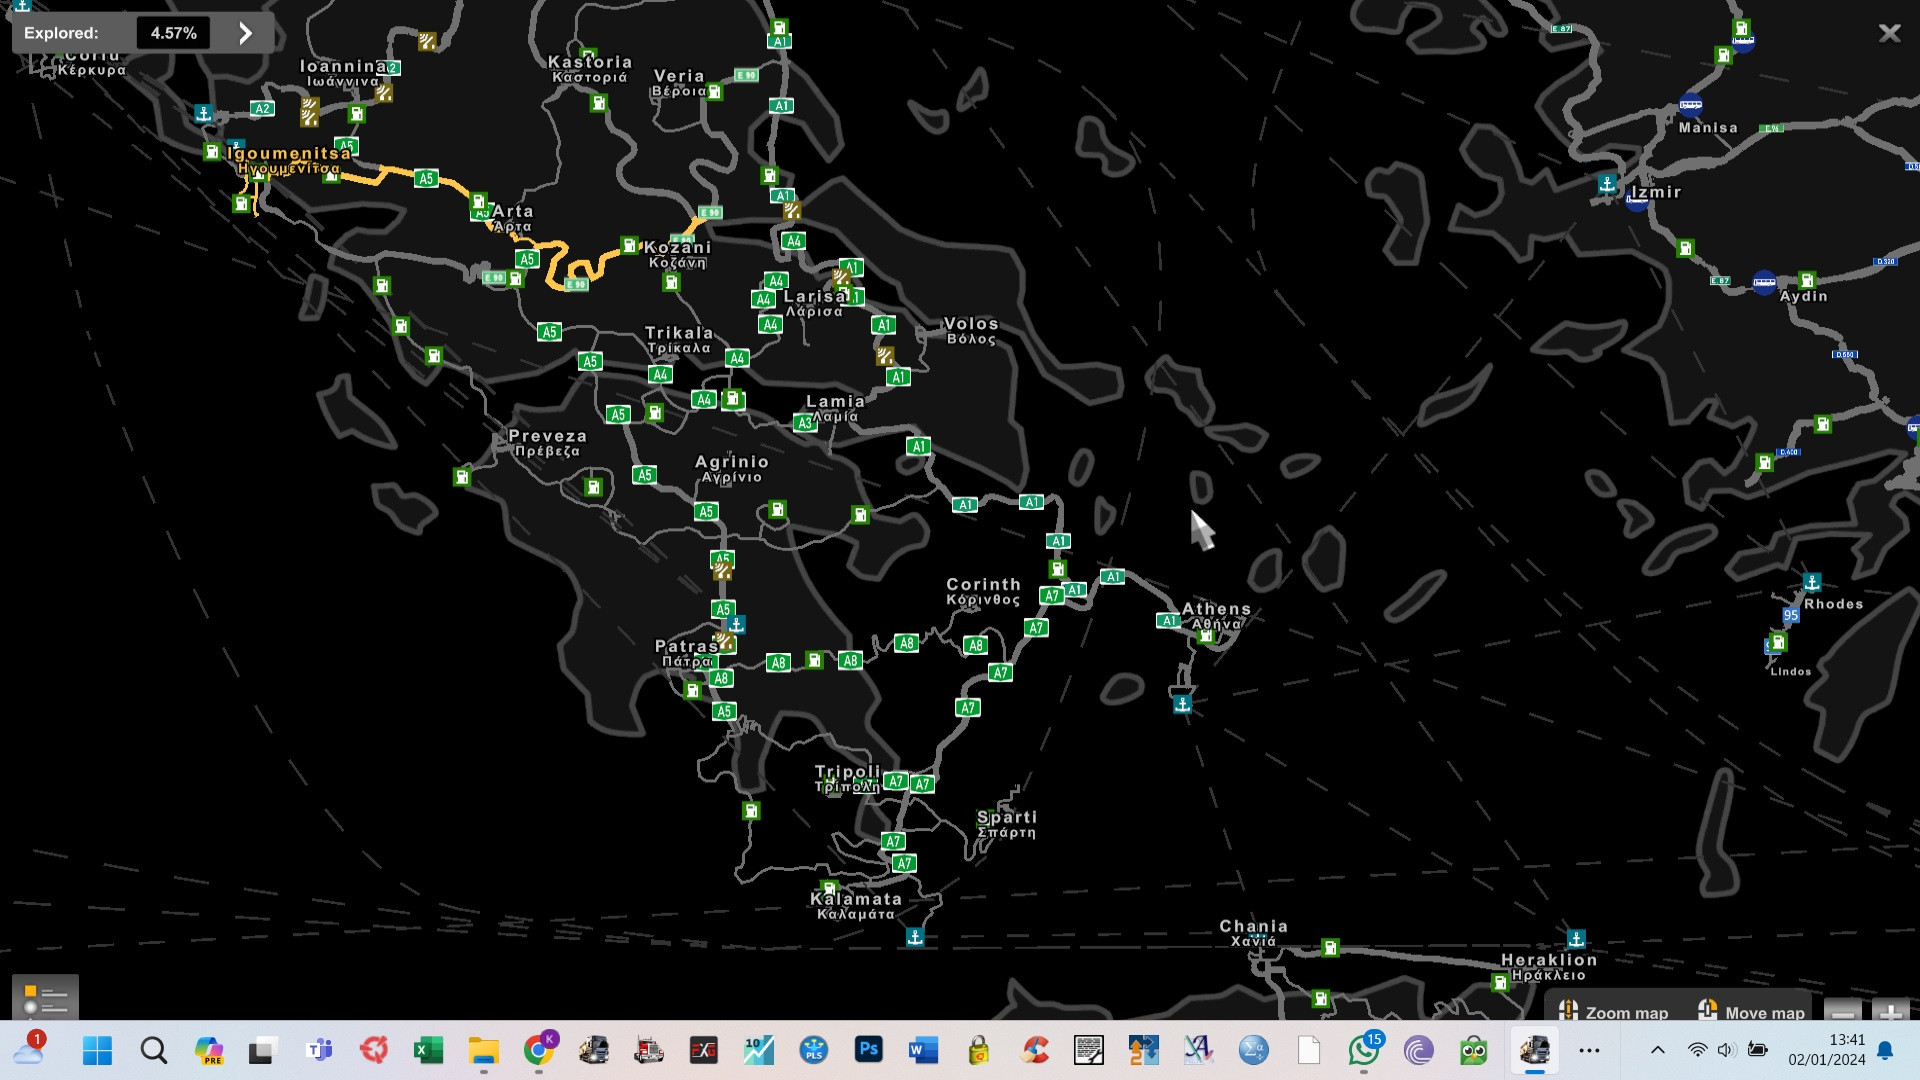The width and height of the screenshot is (1920, 1080).
Task: Open the map legend panel
Action: coord(45,998)
